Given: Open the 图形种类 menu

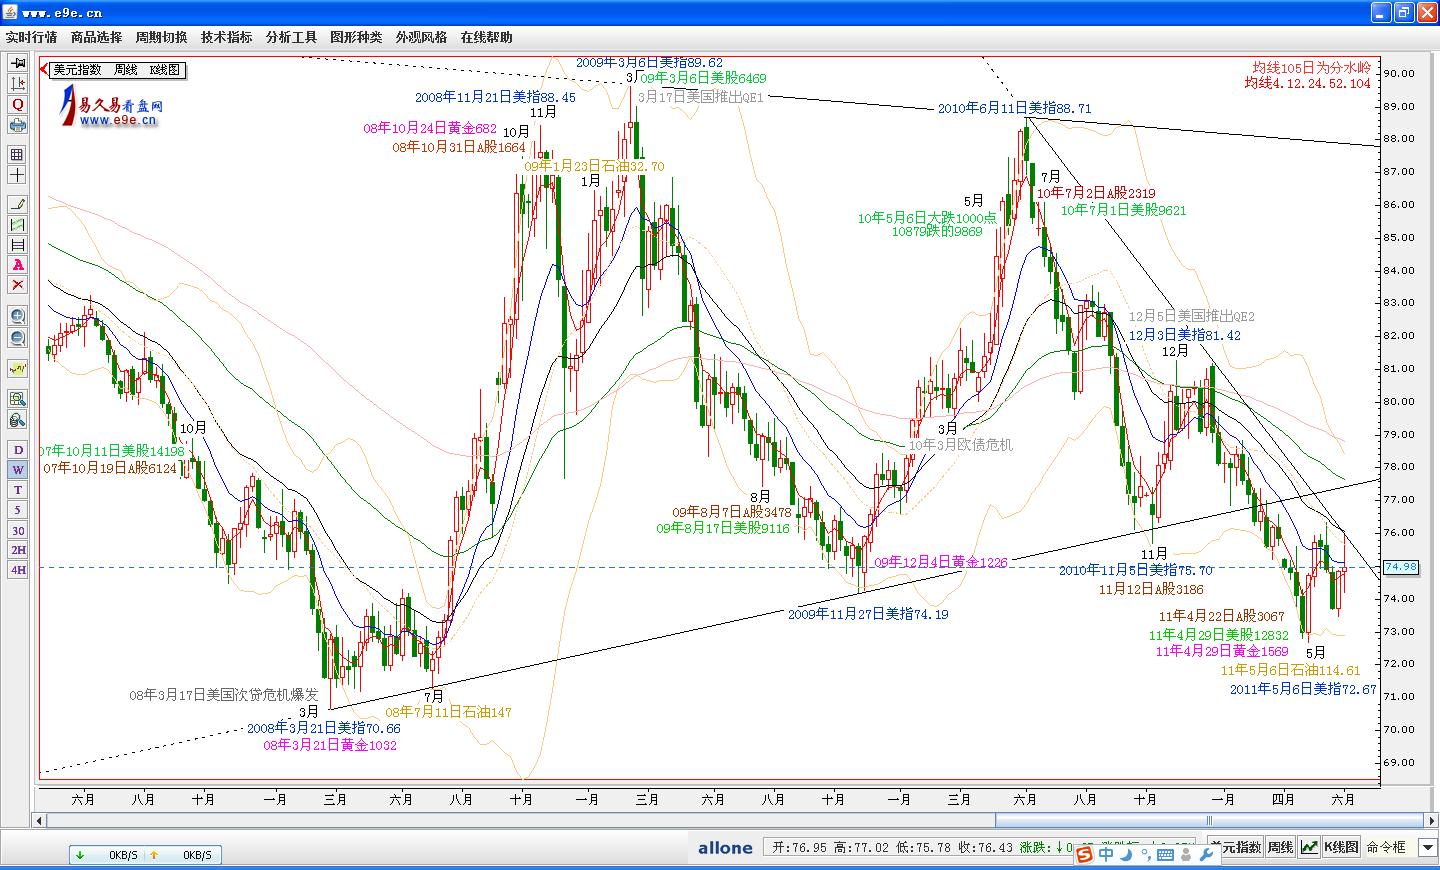Looking at the screenshot, I should pos(356,37).
